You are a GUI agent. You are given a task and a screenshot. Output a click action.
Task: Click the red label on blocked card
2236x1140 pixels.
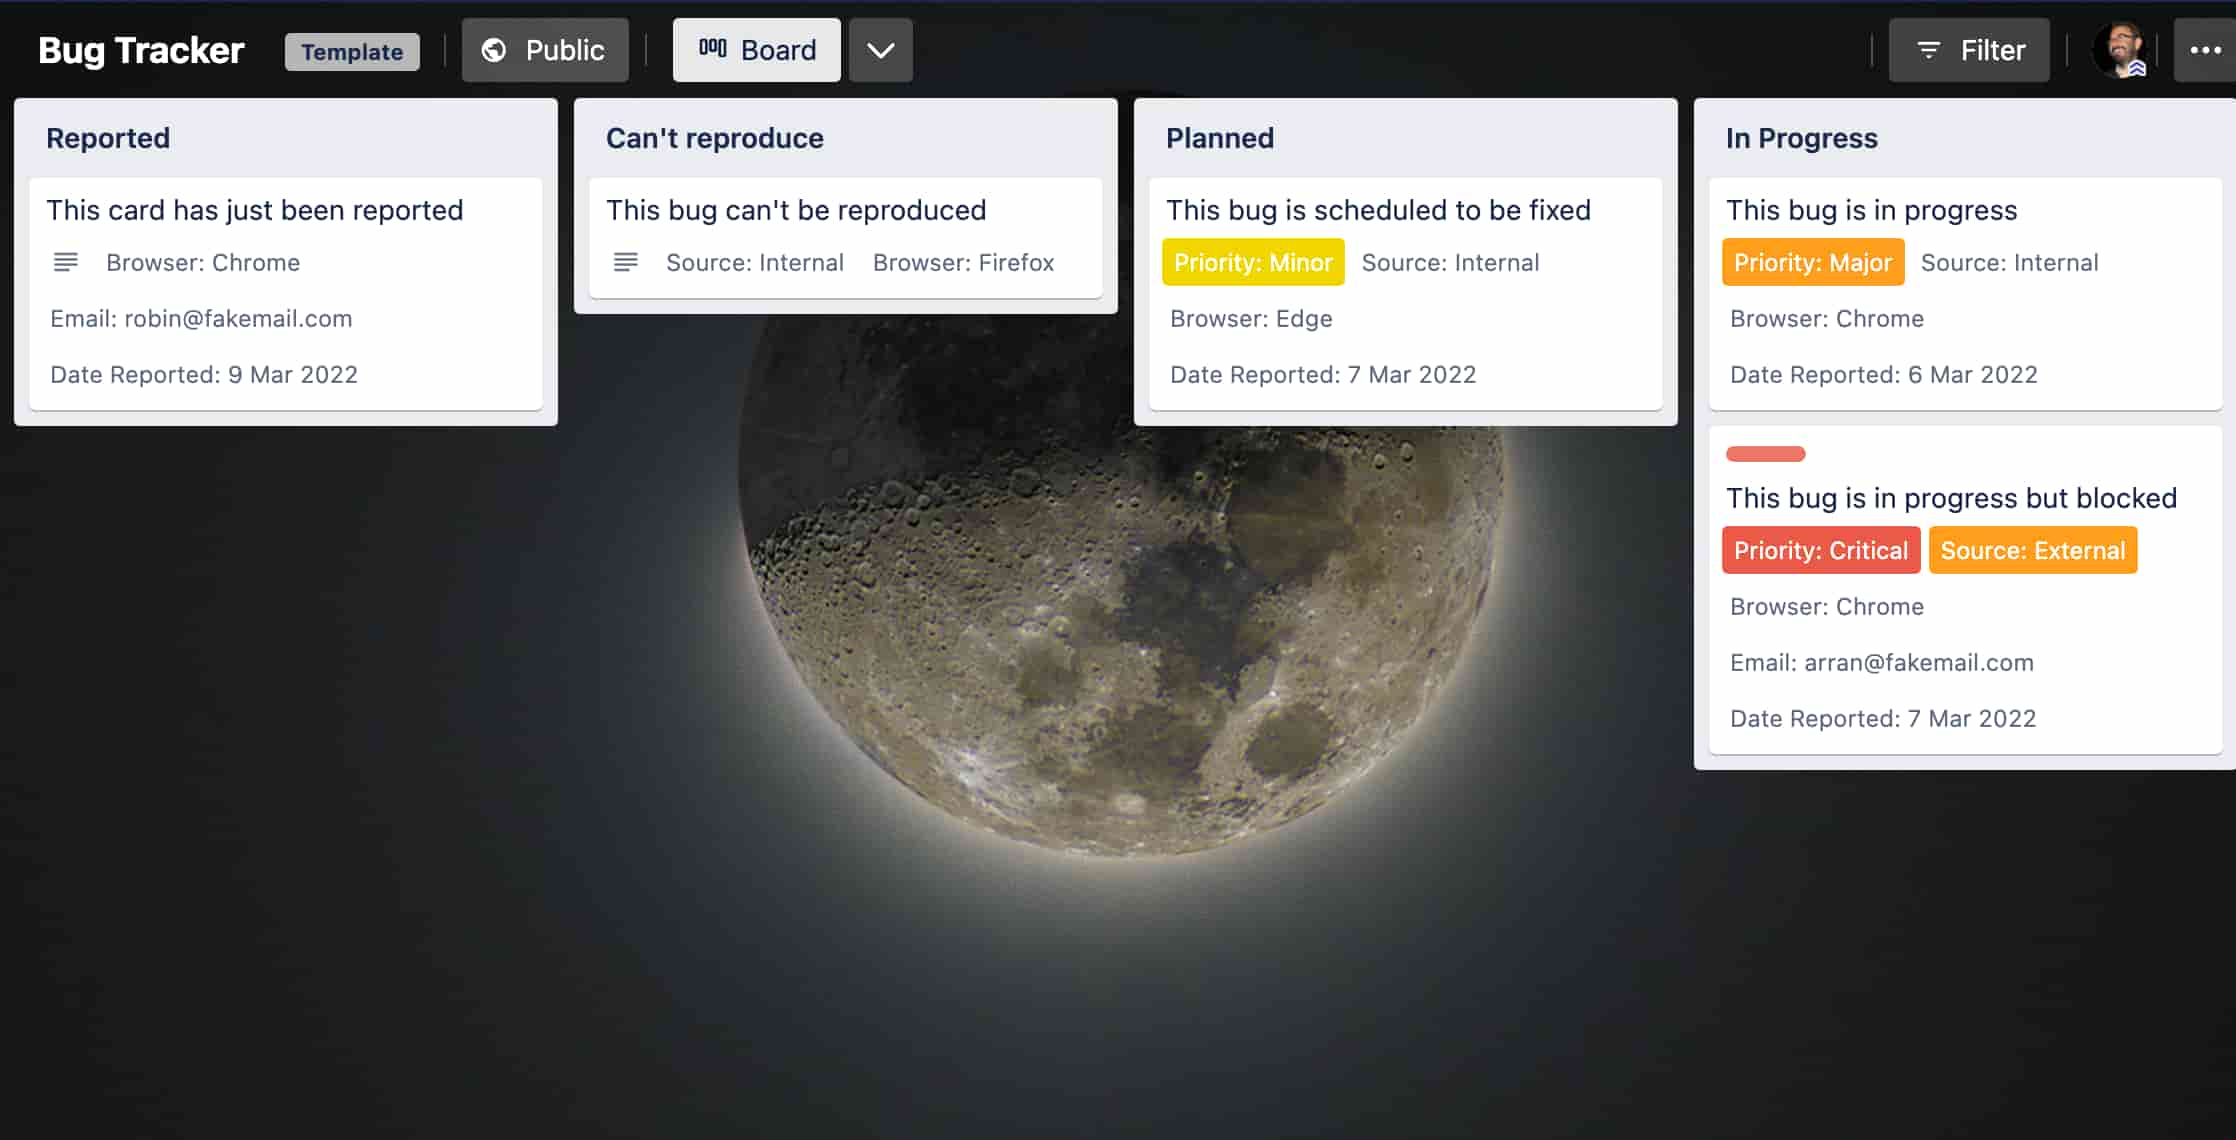[1766, 454]
